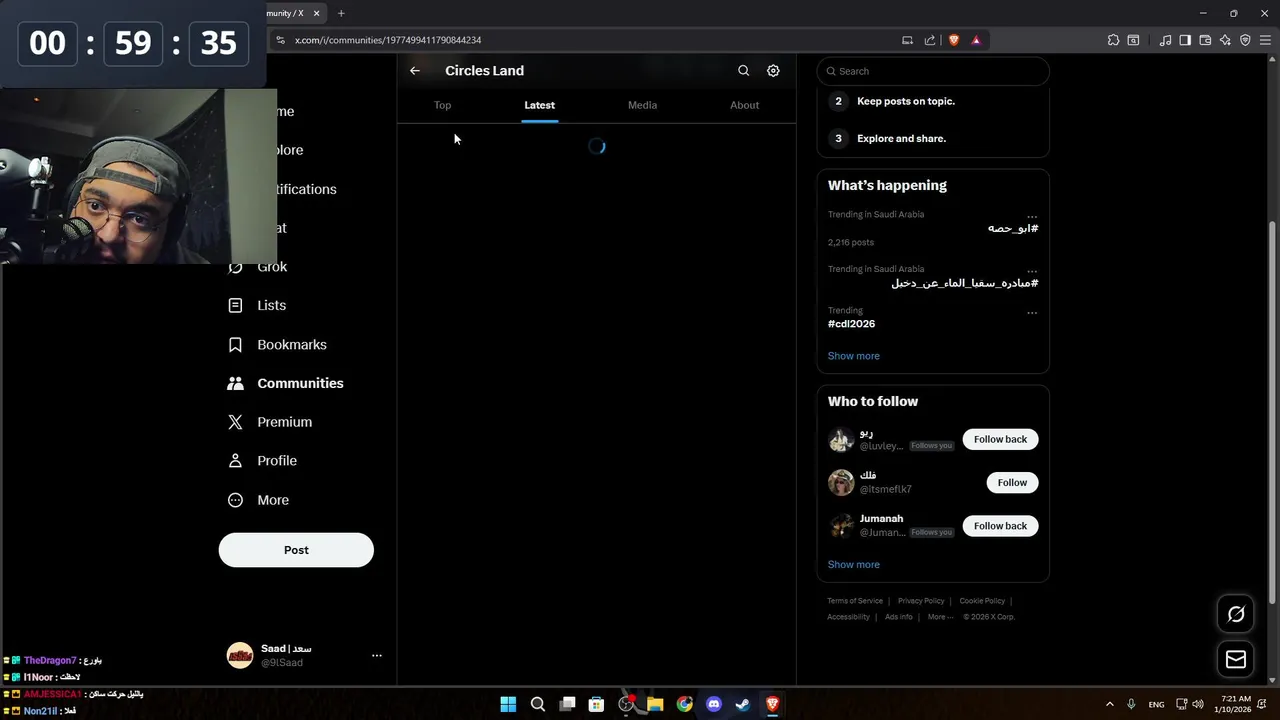Open Lists in the left sidebar

click(257, 306)
